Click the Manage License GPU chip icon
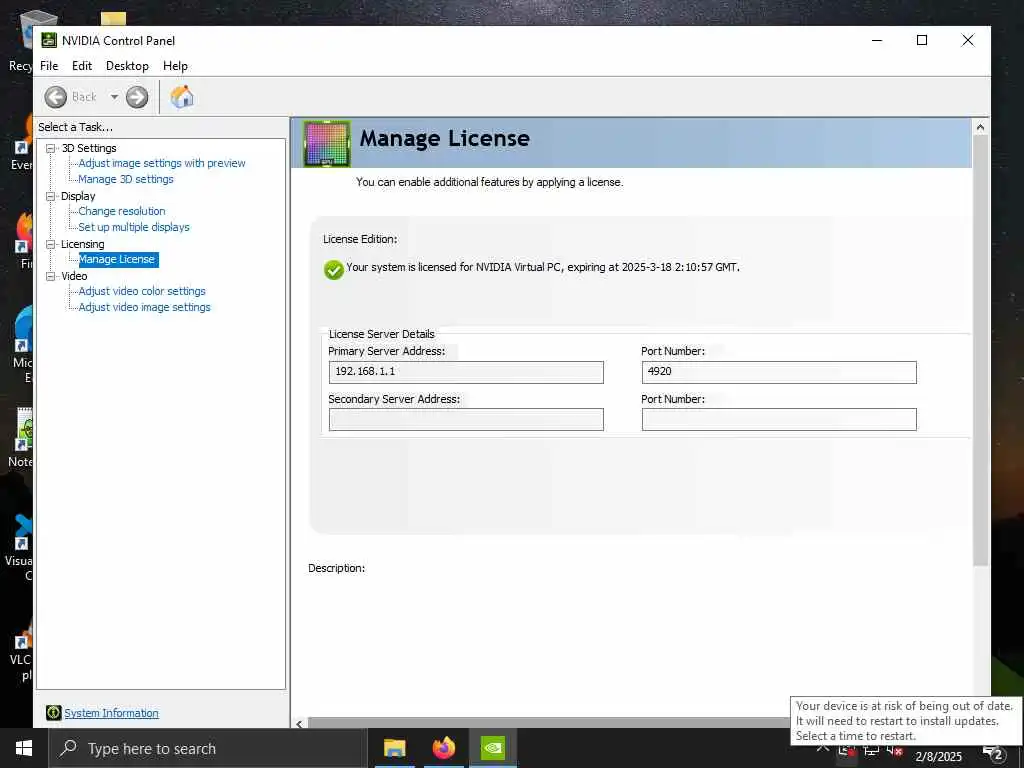1024x768 pixels. pos(327,144)
